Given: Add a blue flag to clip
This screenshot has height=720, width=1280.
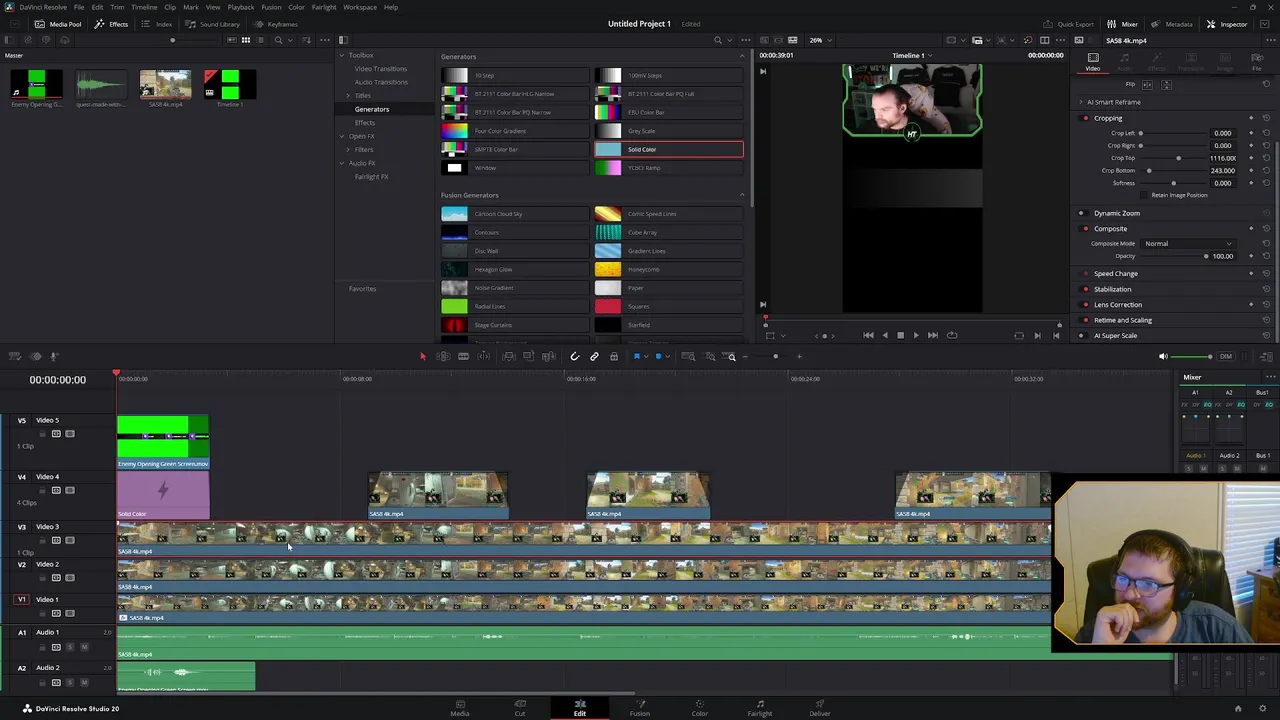Looking at the screenshot, I should click(x=636, y=356).
